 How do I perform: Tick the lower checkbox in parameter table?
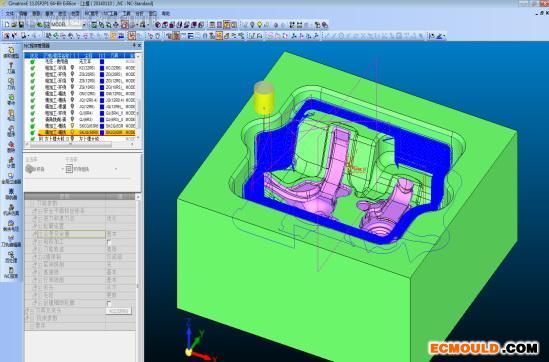109,303
